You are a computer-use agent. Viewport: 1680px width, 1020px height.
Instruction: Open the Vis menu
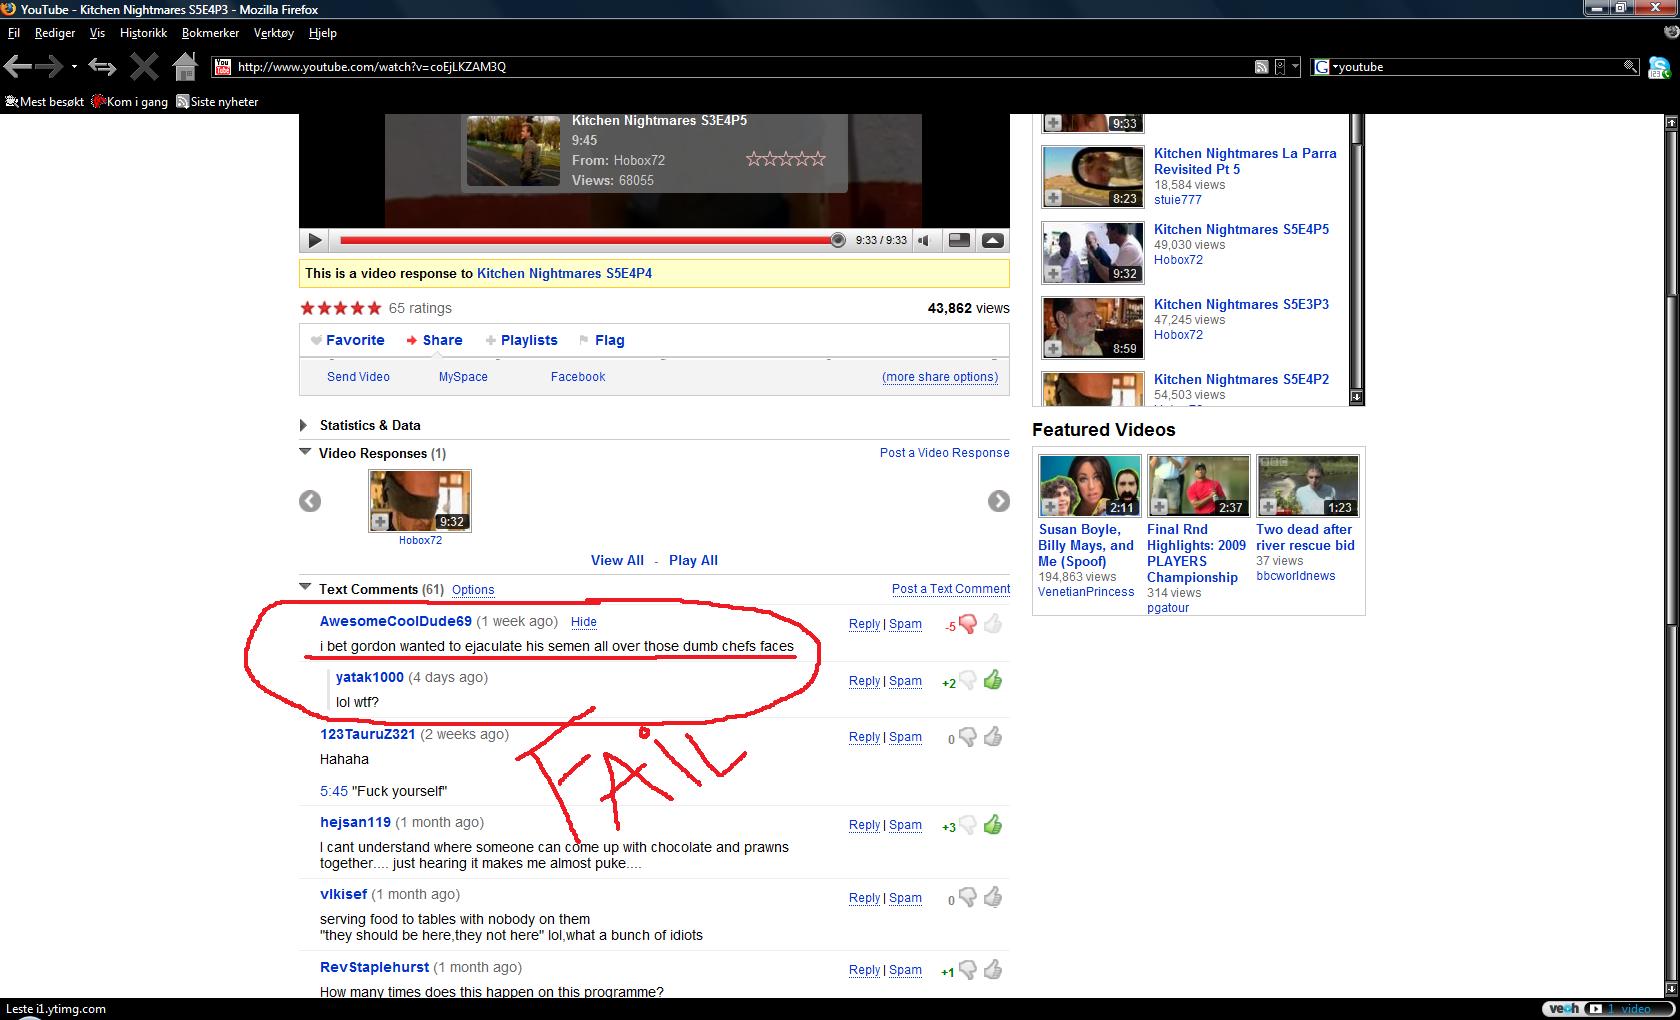point(97,33)
